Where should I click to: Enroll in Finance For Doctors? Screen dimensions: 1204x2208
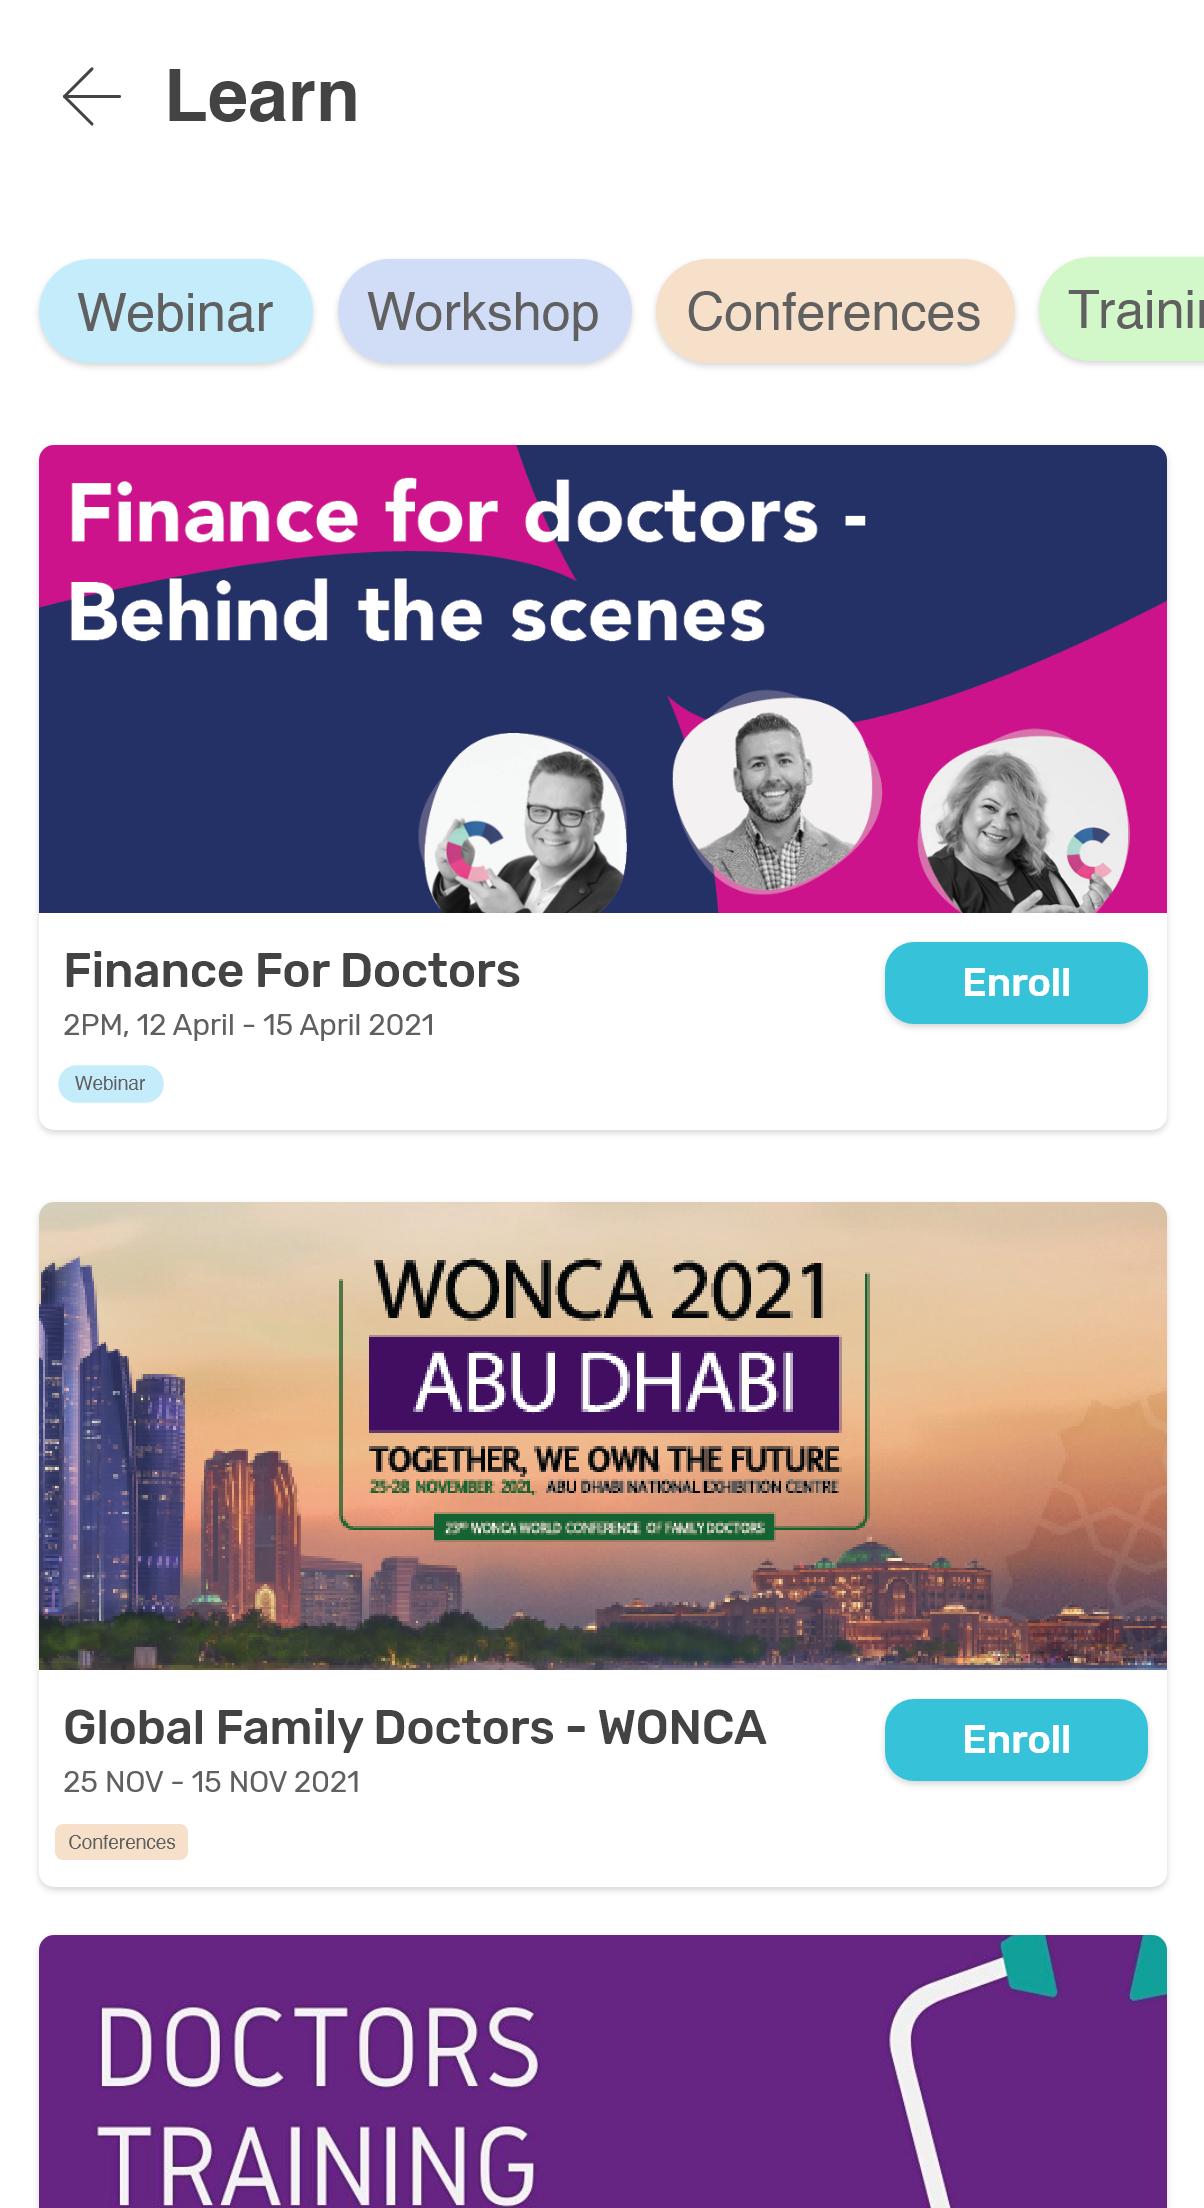tap(1016, 983)
